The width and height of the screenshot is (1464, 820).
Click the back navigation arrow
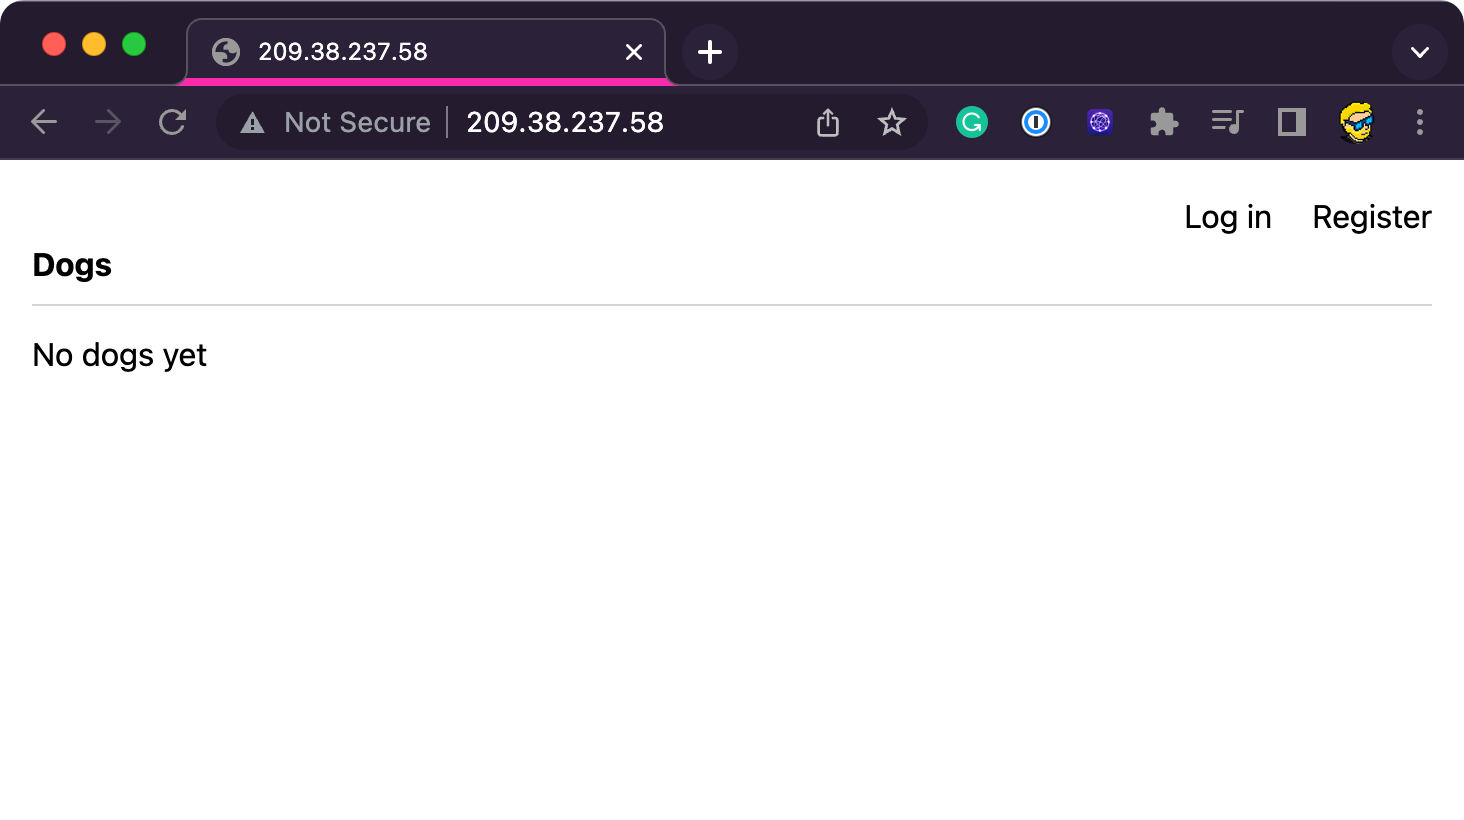pyautogui.click(x=44, y=122)
